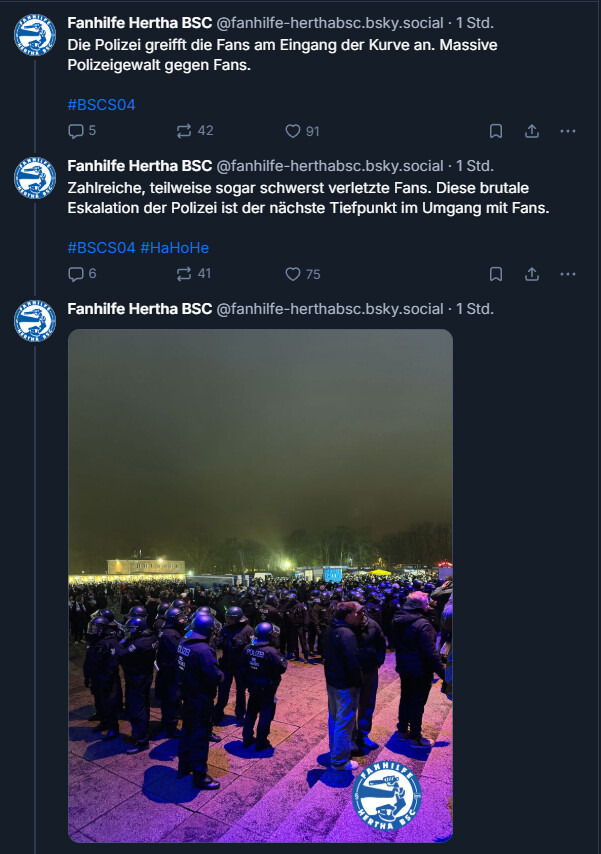The height and width of the screenshot is (854, 601).
Task: Share the post tagged #HaHoHe
Action: point(532,274)
